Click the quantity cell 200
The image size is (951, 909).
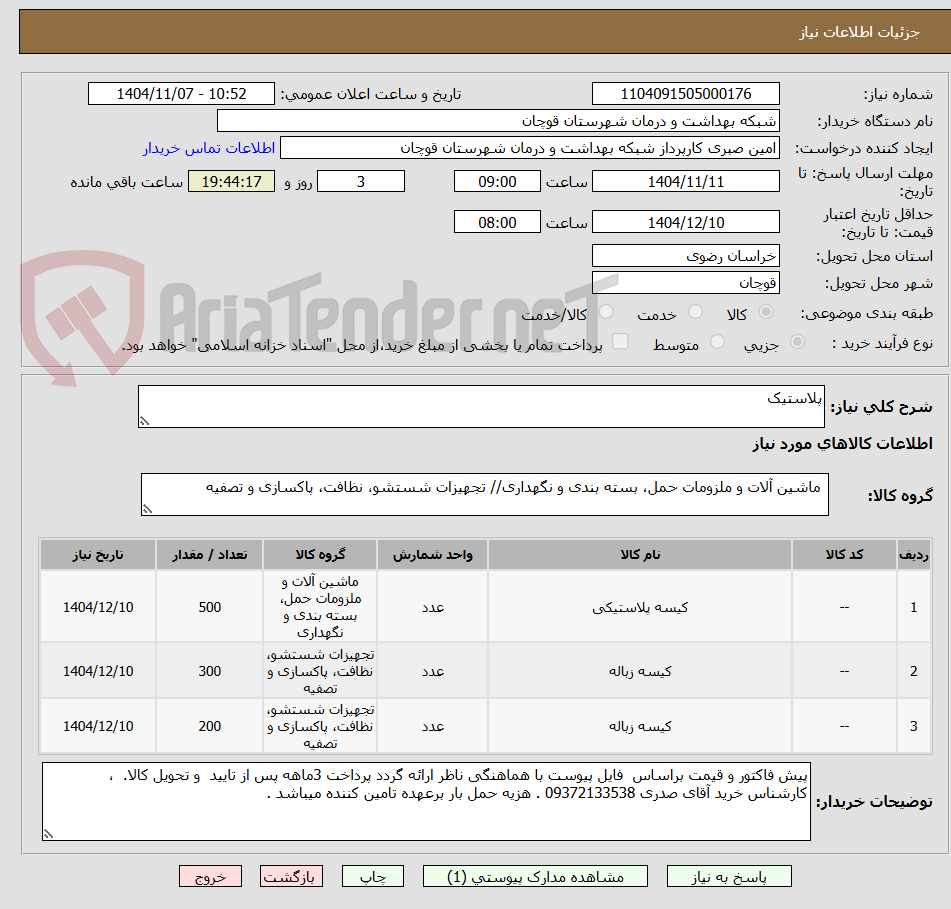209,726
